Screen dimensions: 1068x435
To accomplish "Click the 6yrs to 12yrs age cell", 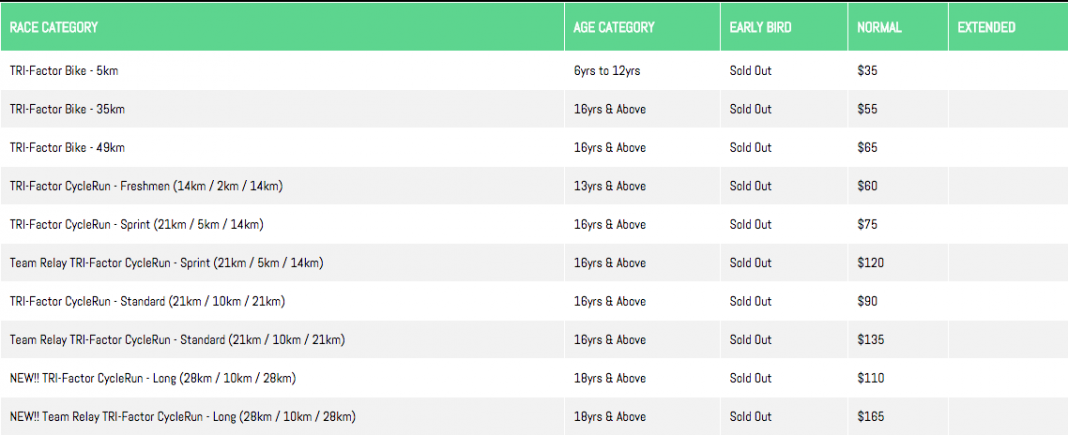I will [x=607, y=71].
